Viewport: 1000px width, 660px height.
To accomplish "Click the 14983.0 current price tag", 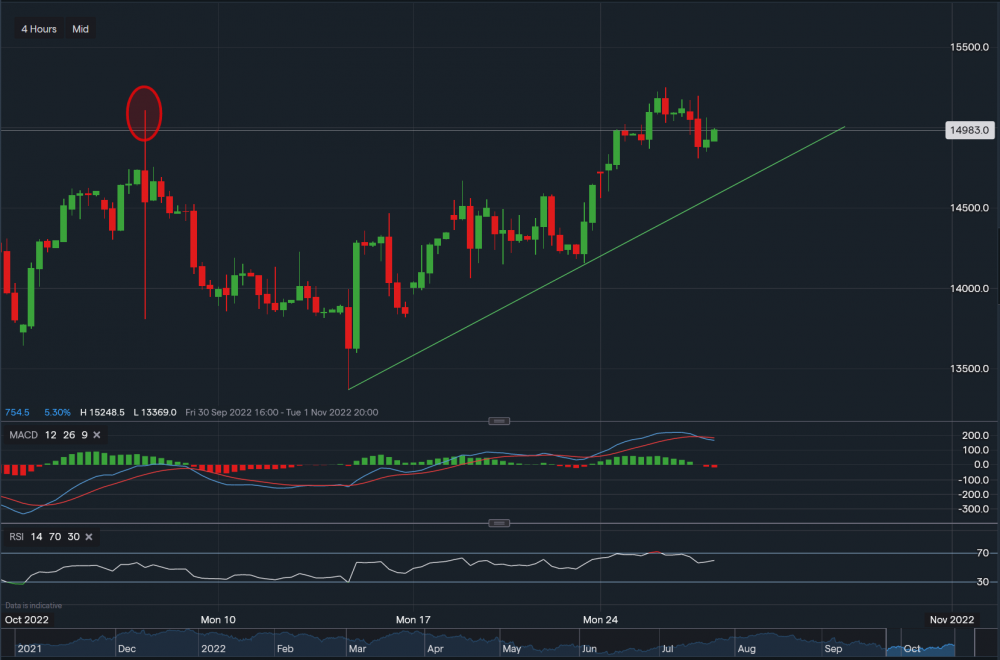I will point(968,130).
